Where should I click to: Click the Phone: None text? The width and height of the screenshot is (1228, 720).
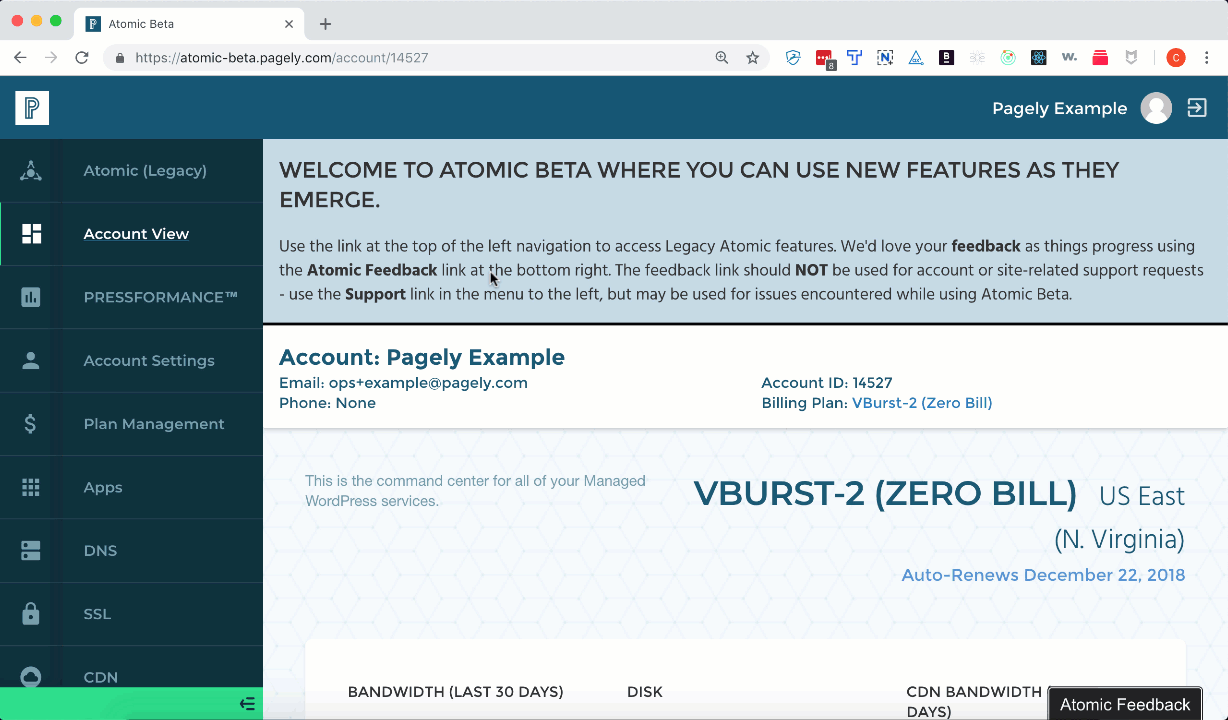327,403
